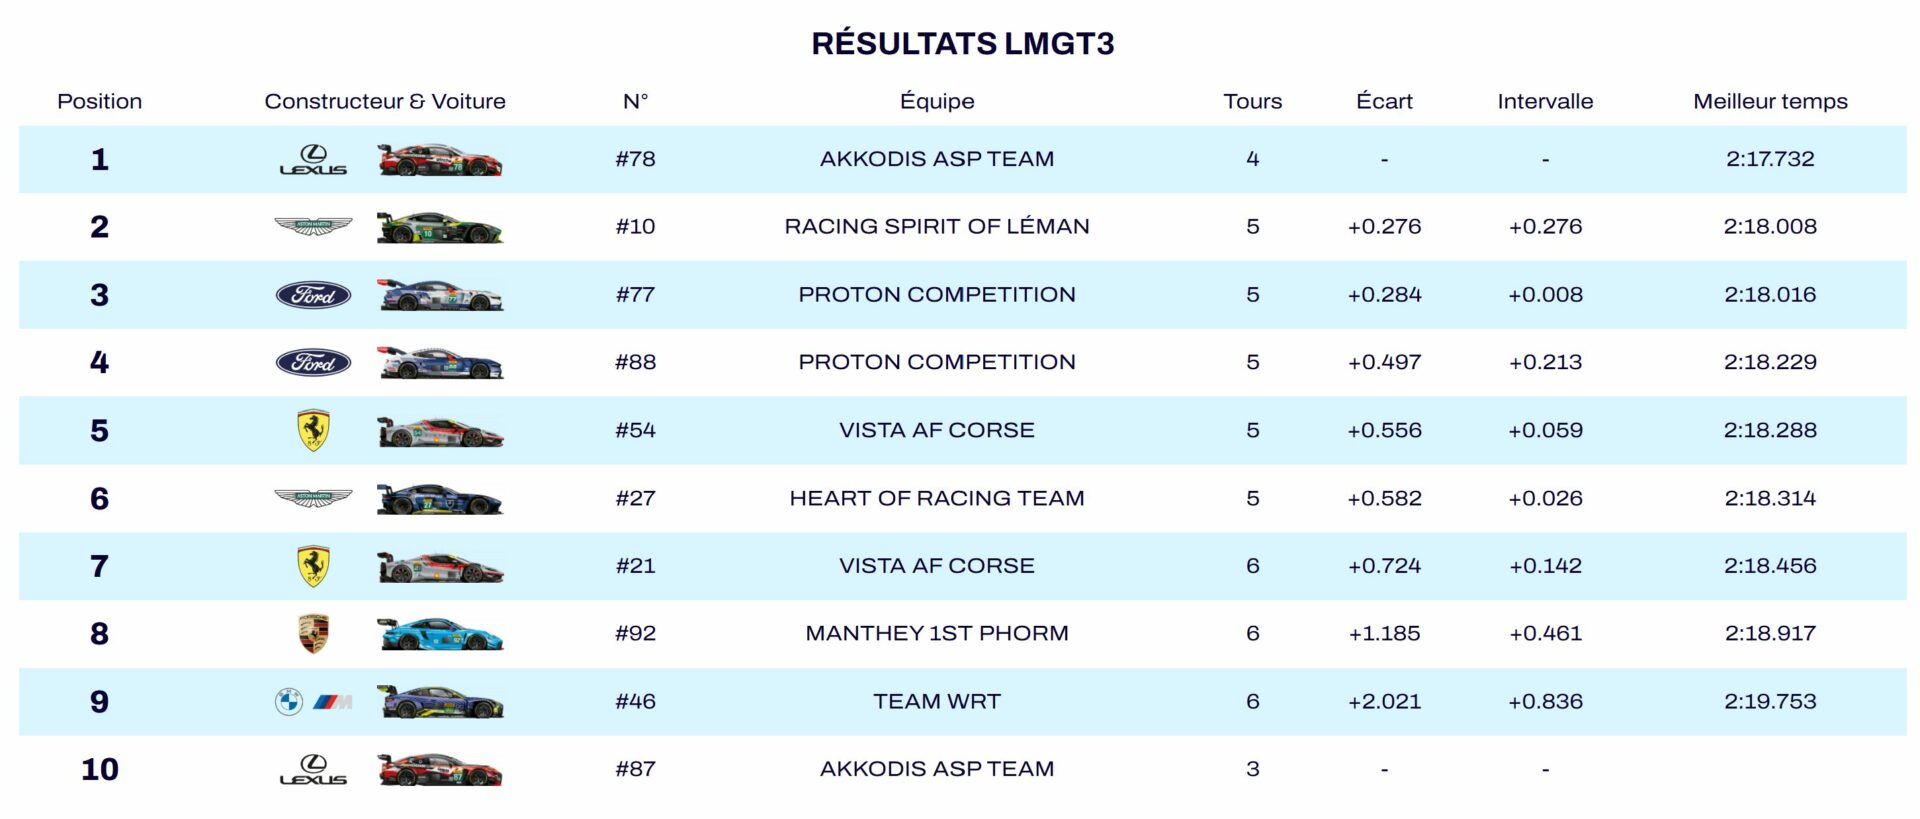
Task: Click the Aston Martin logo beside #10
Action: pyautogui.click(x=313, y=227)
